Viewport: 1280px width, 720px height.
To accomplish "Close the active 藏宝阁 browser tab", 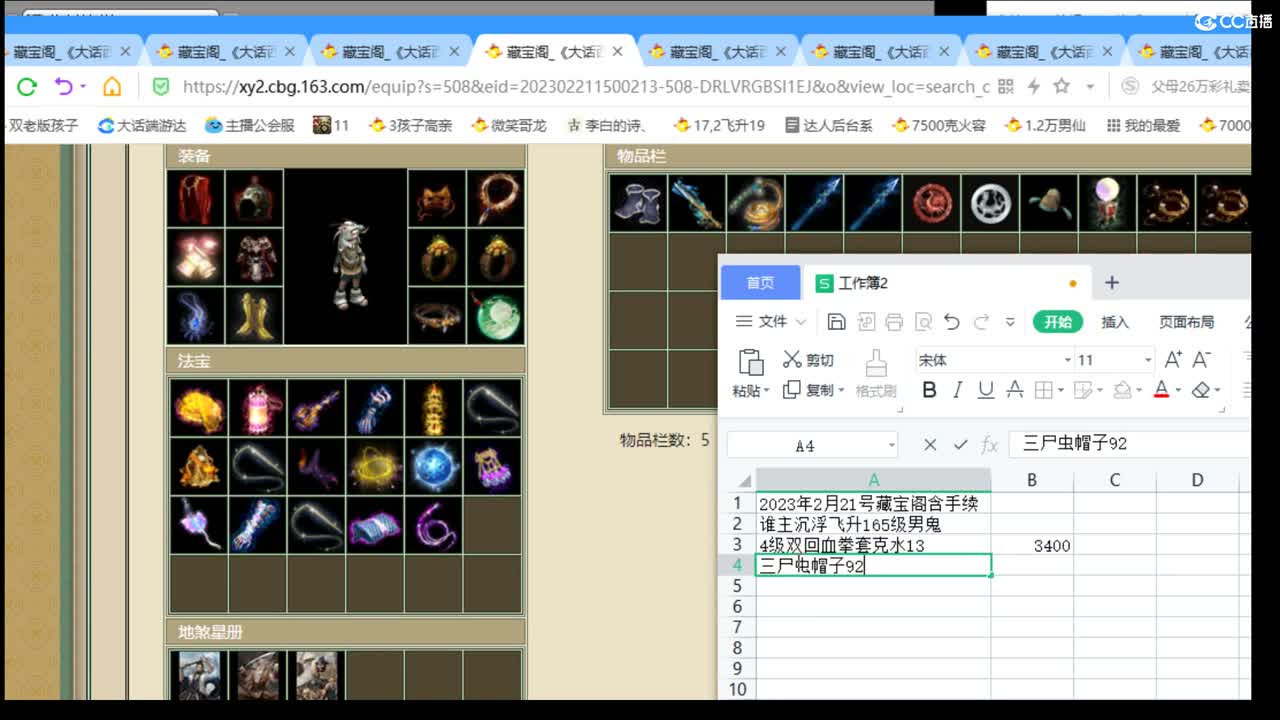I will (617, 51).
